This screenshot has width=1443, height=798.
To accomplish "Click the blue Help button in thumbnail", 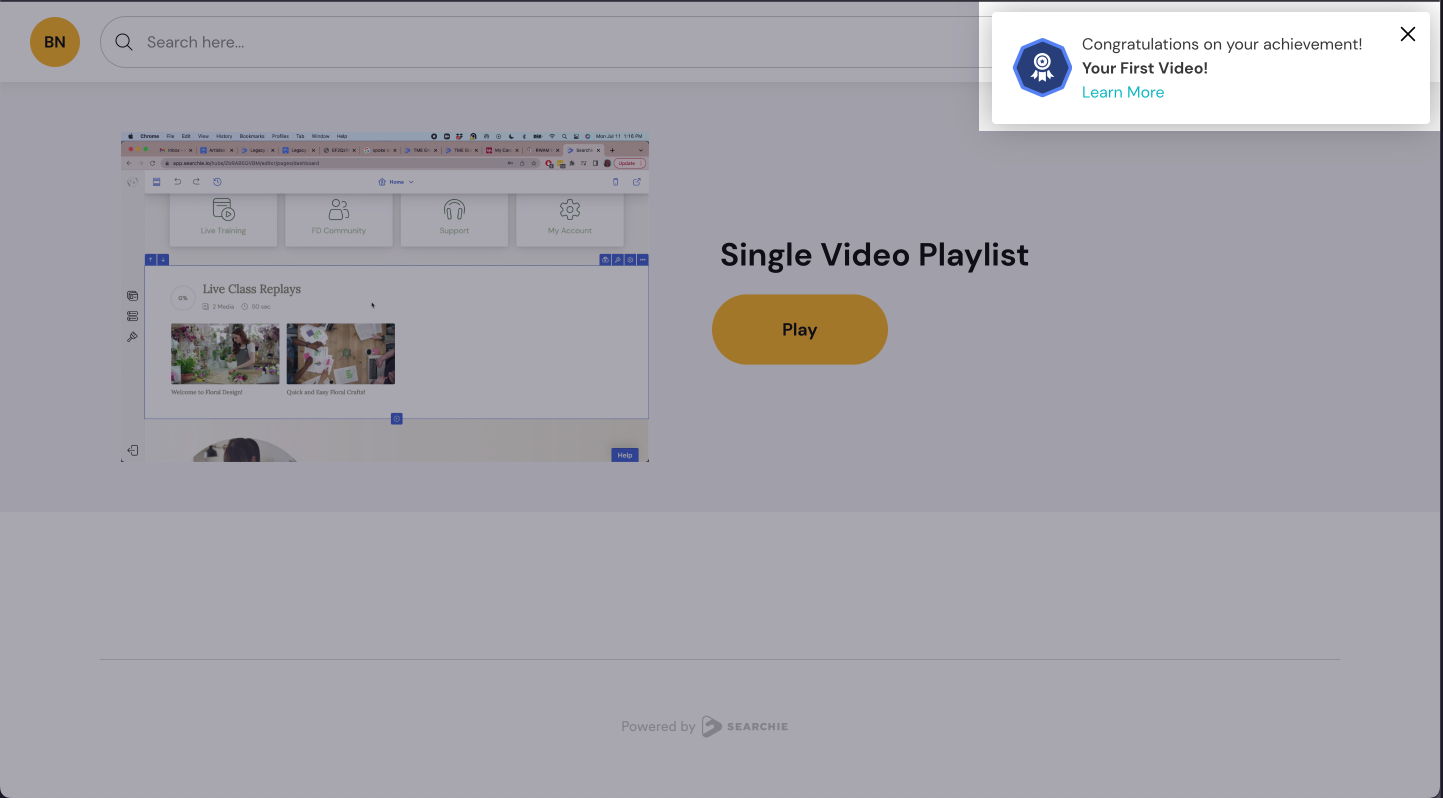I will pos(625,455).
